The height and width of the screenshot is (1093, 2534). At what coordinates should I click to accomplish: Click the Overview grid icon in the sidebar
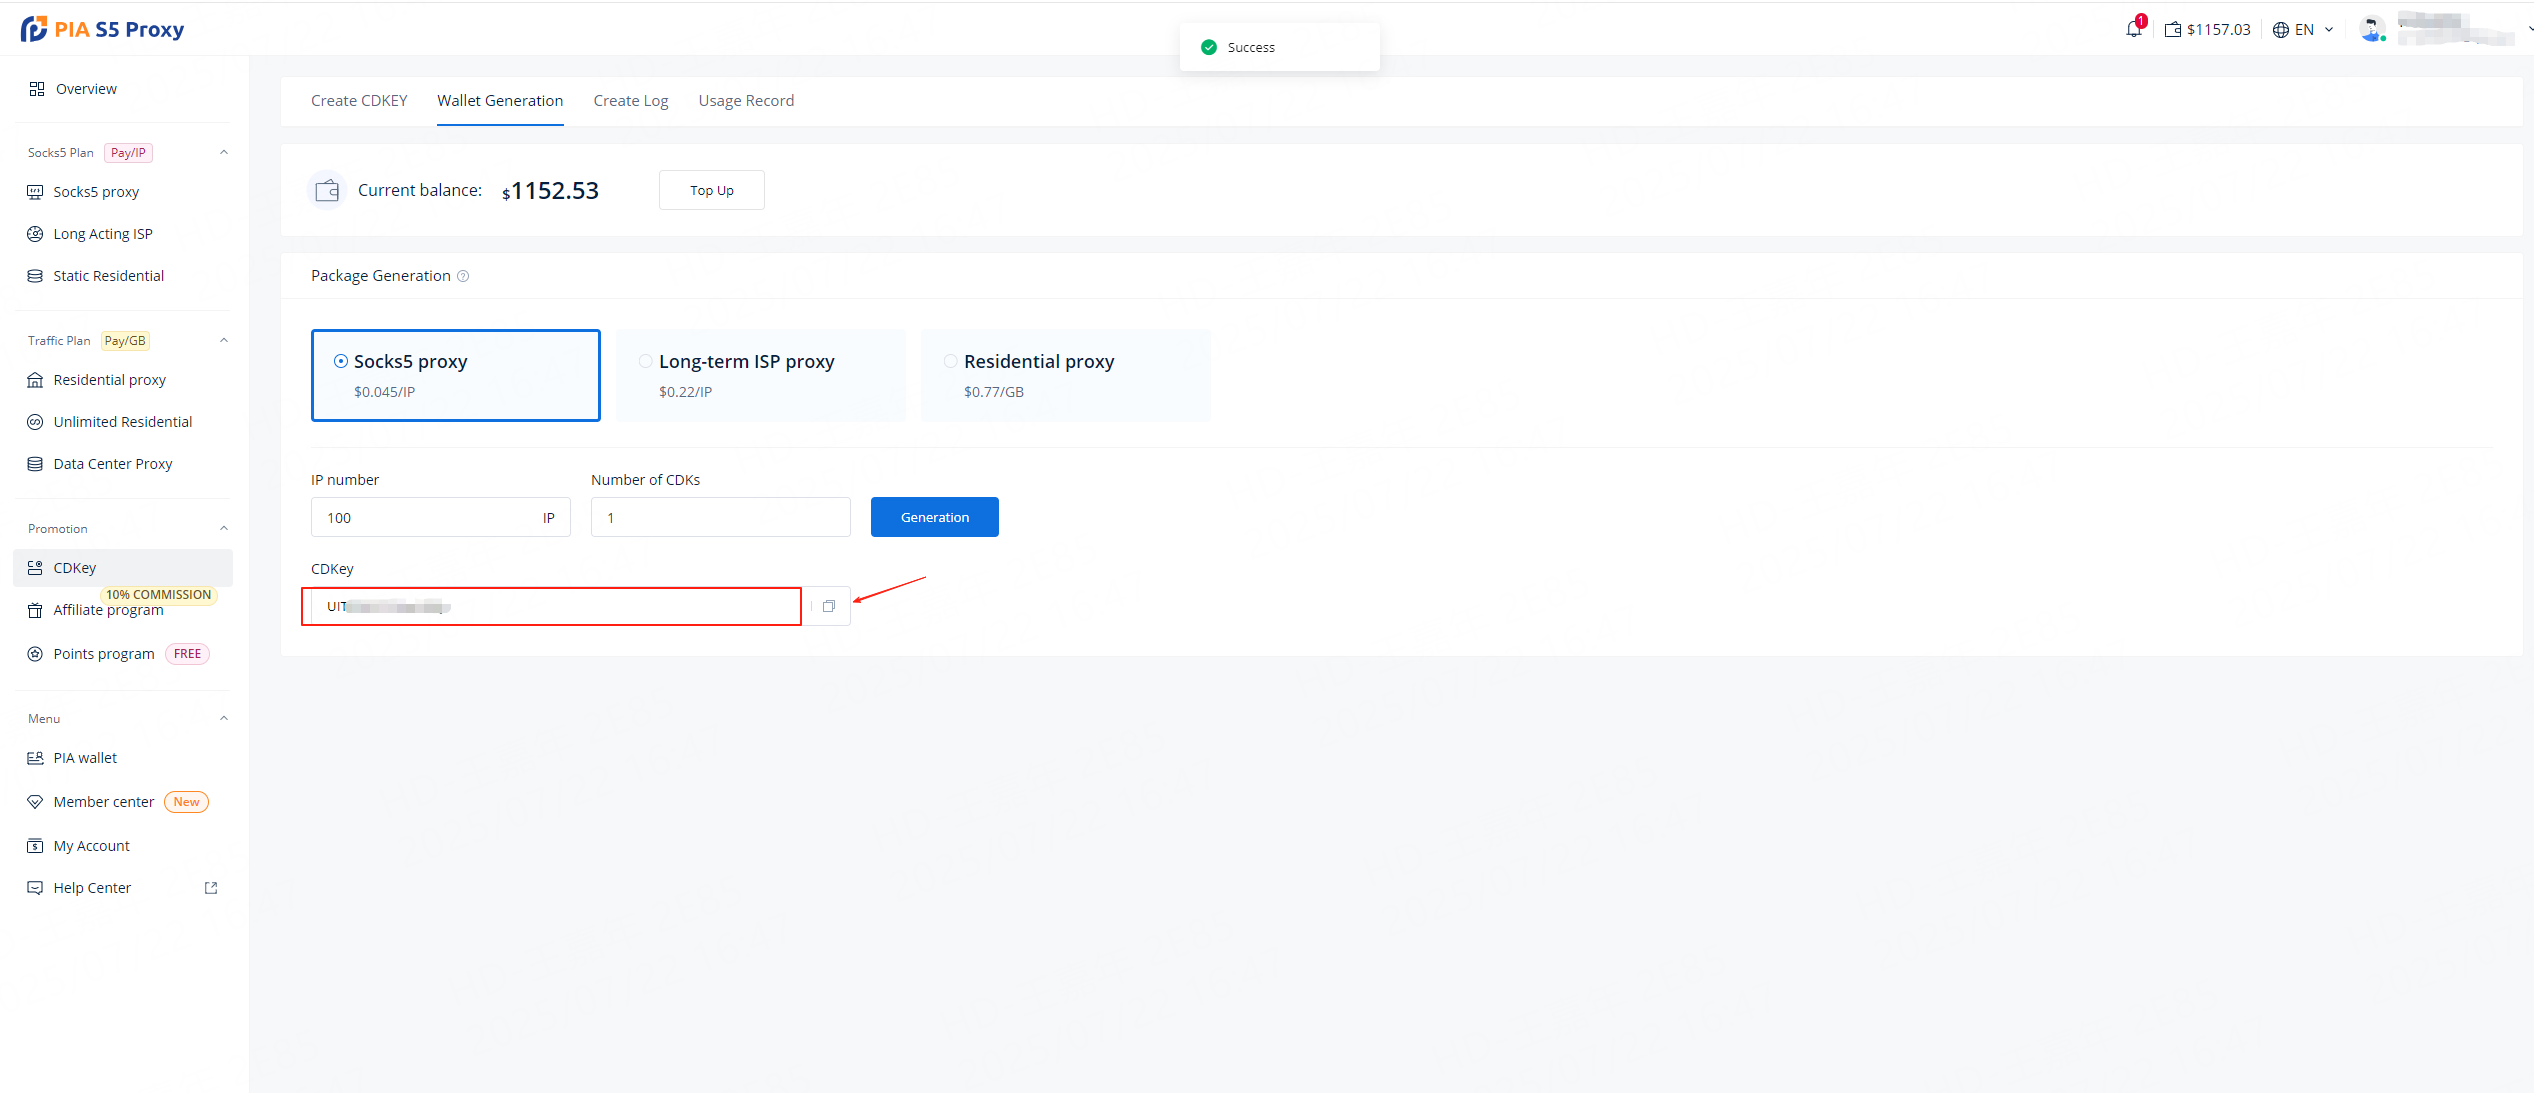click(37, 89)
